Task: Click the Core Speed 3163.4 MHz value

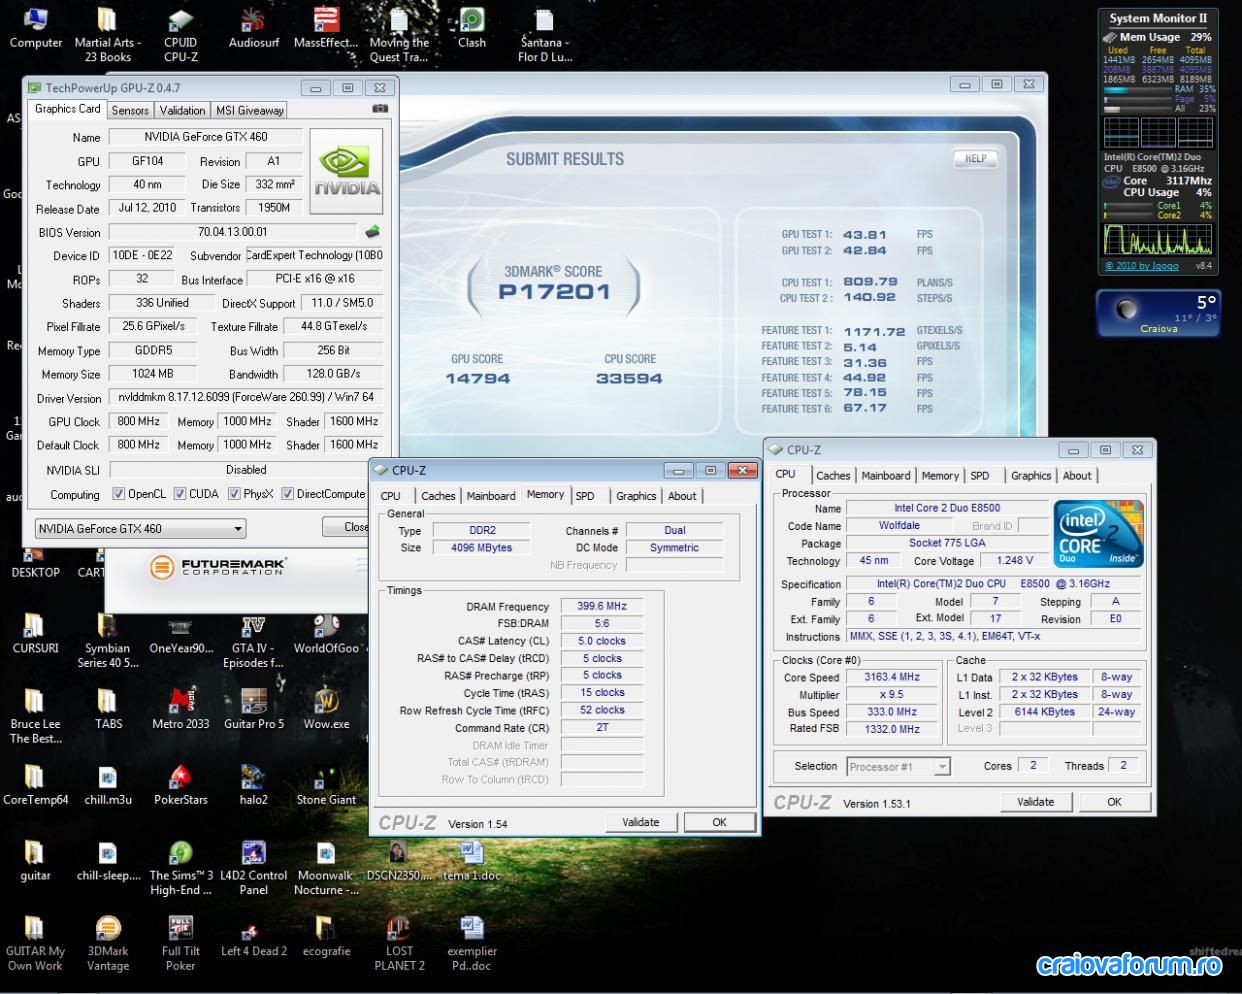Action: [892, 677]
